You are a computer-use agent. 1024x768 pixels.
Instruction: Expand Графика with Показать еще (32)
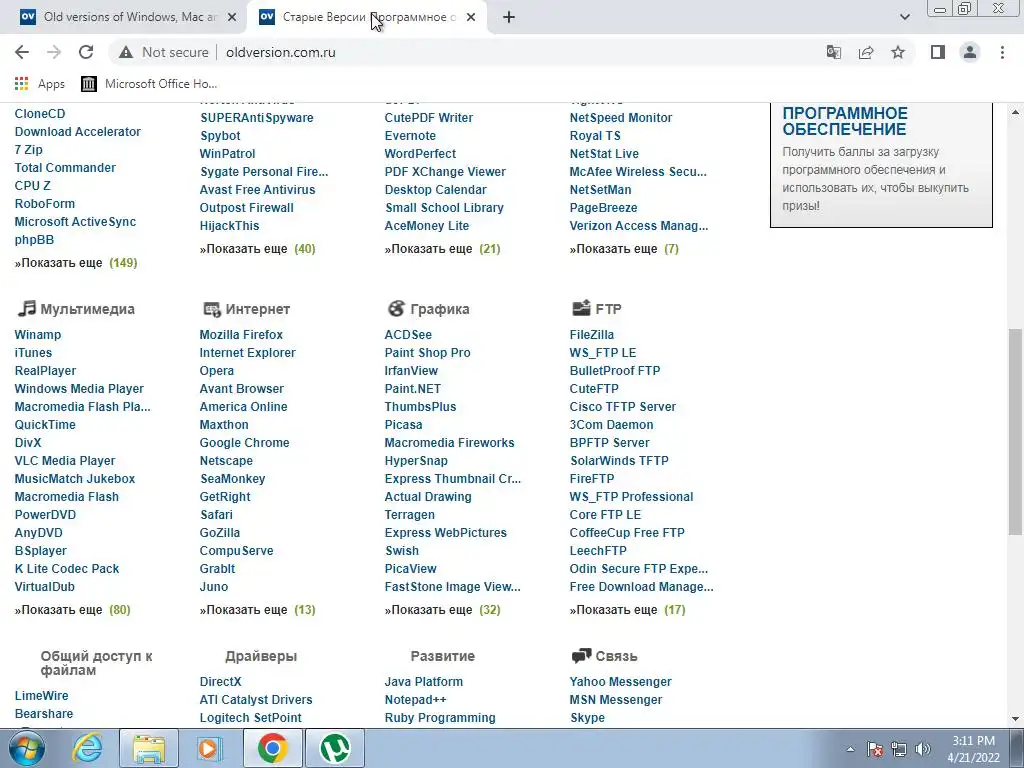click(442, 610)
